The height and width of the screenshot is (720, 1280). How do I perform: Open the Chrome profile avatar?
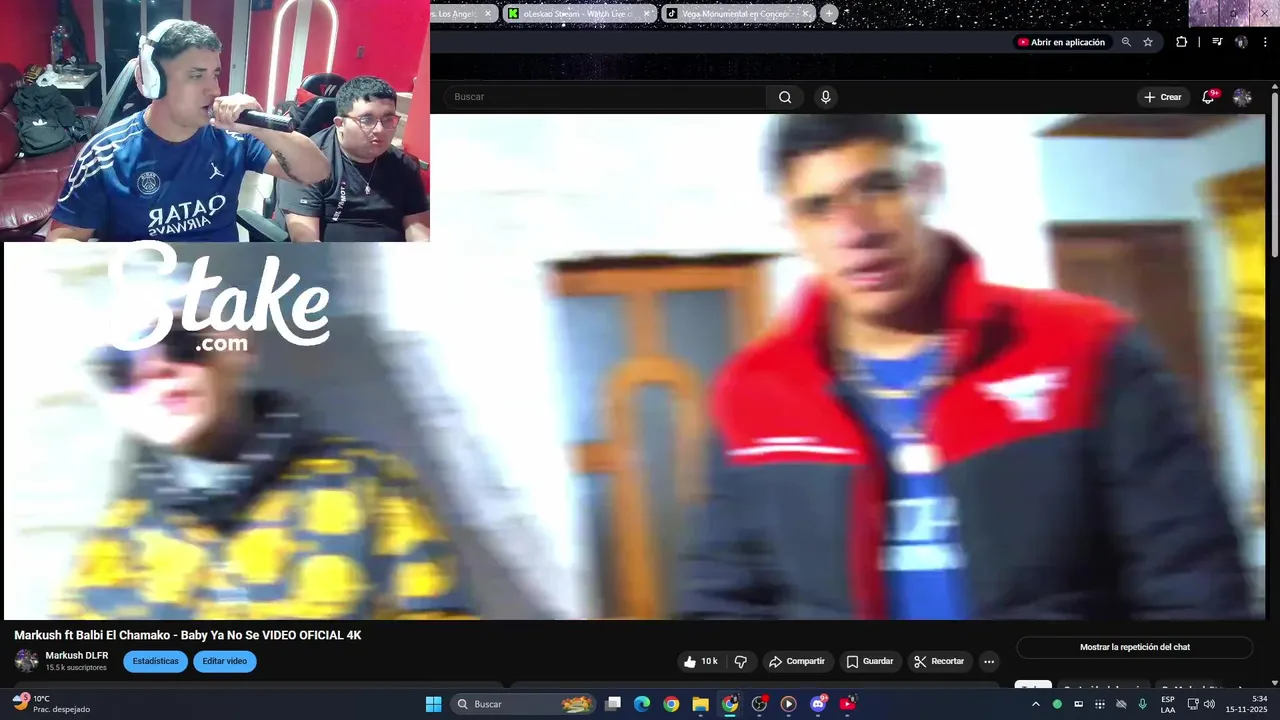tap(1241, 42)
